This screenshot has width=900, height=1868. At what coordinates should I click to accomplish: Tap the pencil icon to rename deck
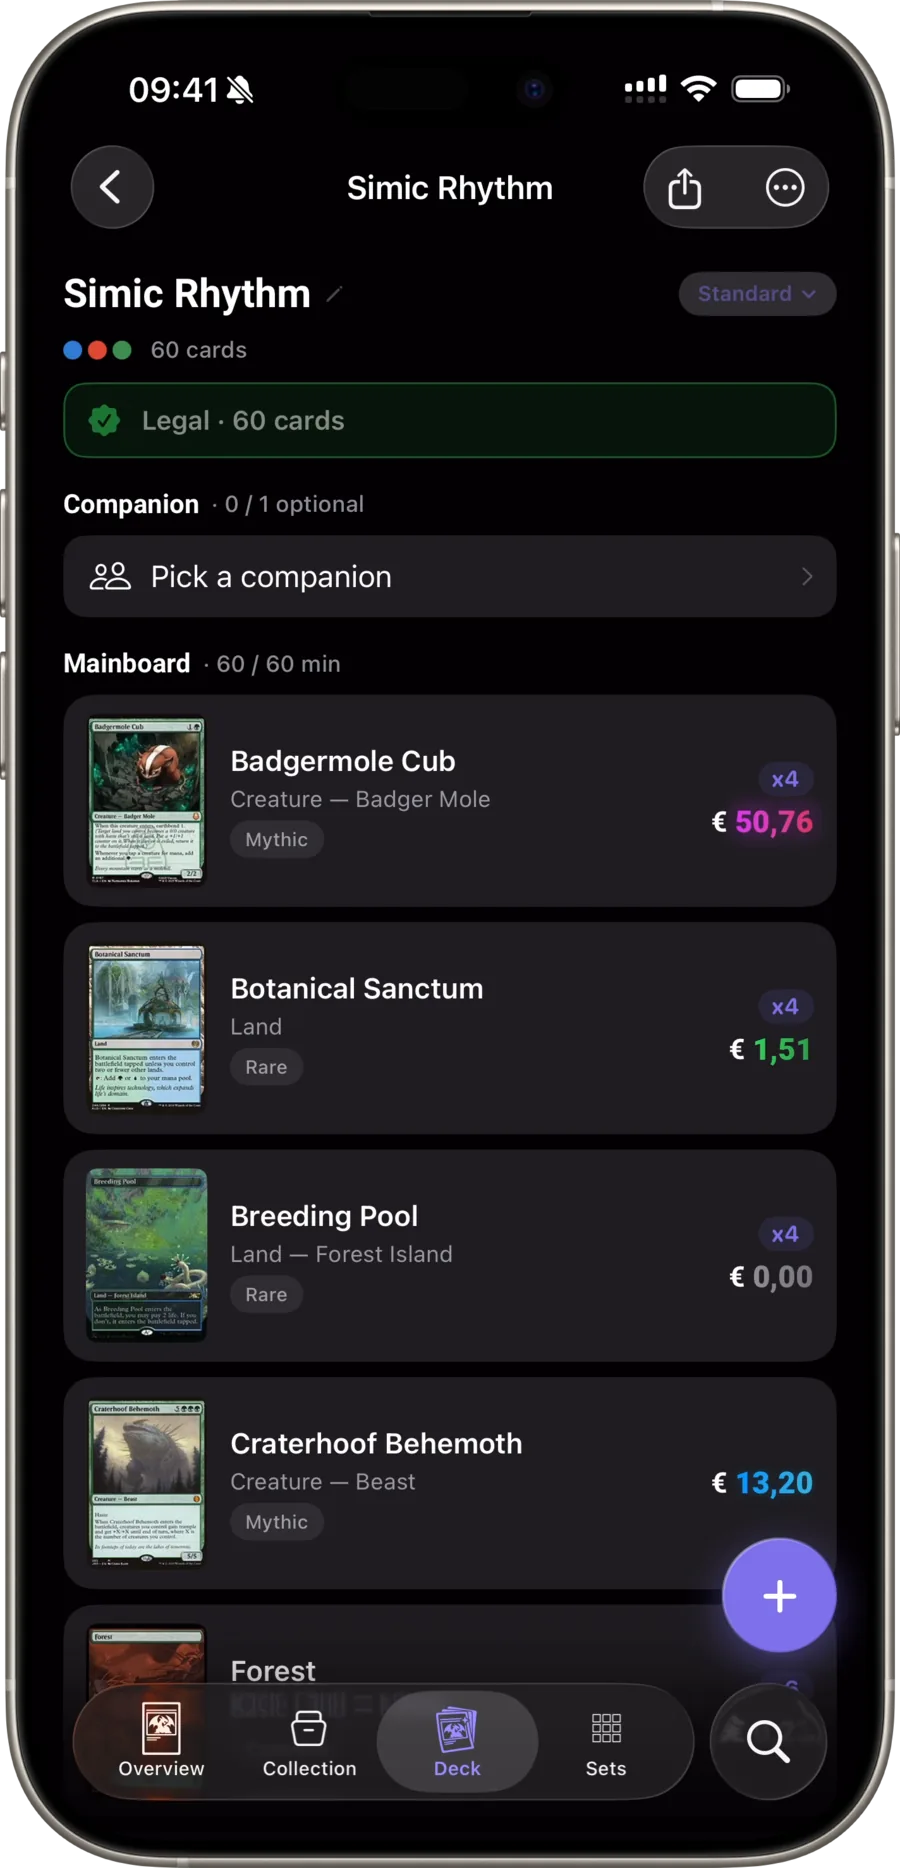[335, 294]
